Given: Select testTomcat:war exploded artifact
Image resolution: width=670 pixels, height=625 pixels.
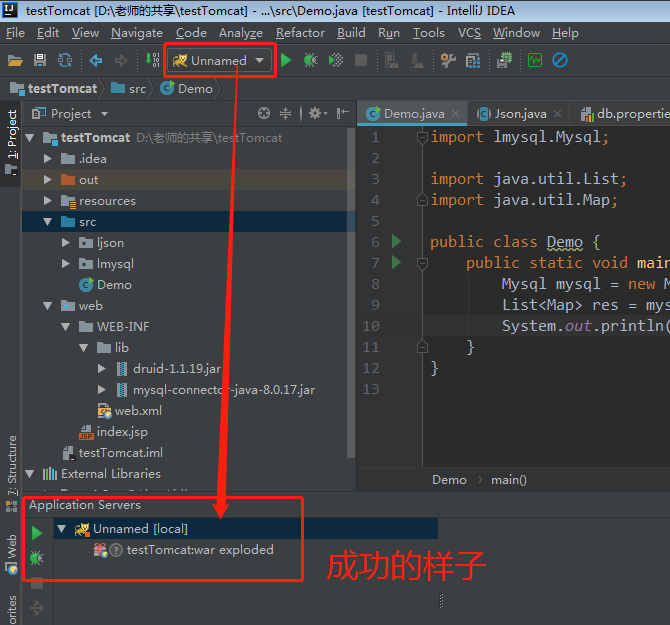Looking at the screenshot, I should point(184,550).
